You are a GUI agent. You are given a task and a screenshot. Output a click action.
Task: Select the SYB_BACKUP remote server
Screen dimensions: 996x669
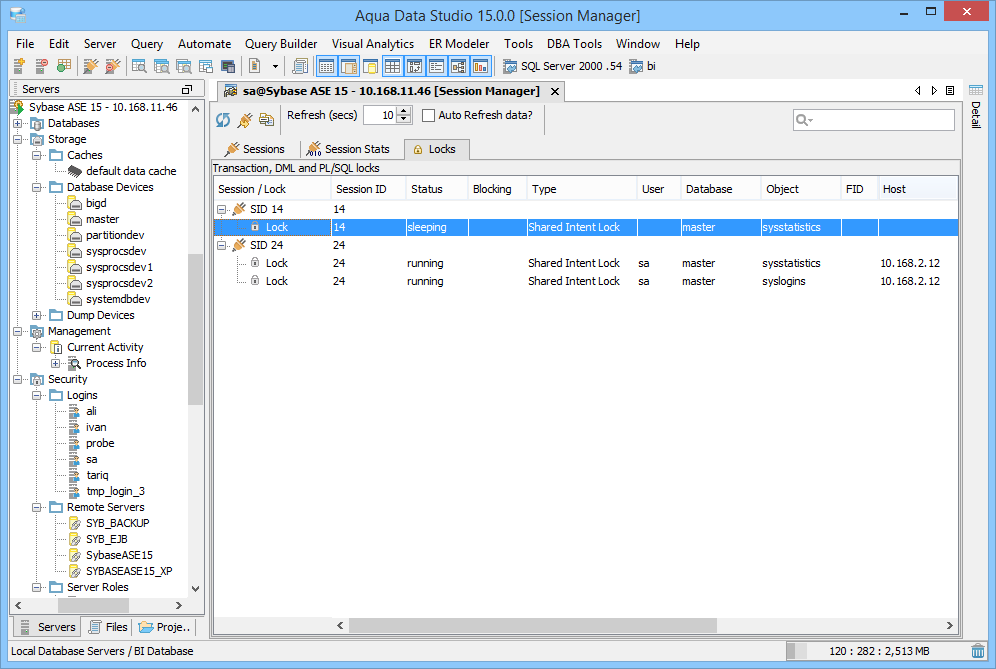[x=118, y=524]
